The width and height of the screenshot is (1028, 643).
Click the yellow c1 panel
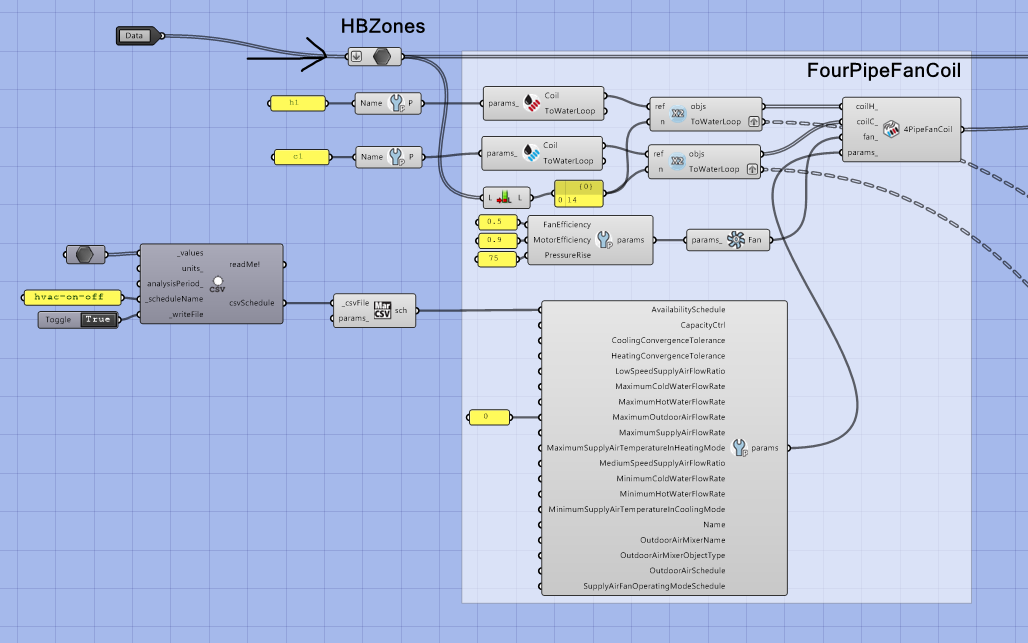[x=302, y=157]
